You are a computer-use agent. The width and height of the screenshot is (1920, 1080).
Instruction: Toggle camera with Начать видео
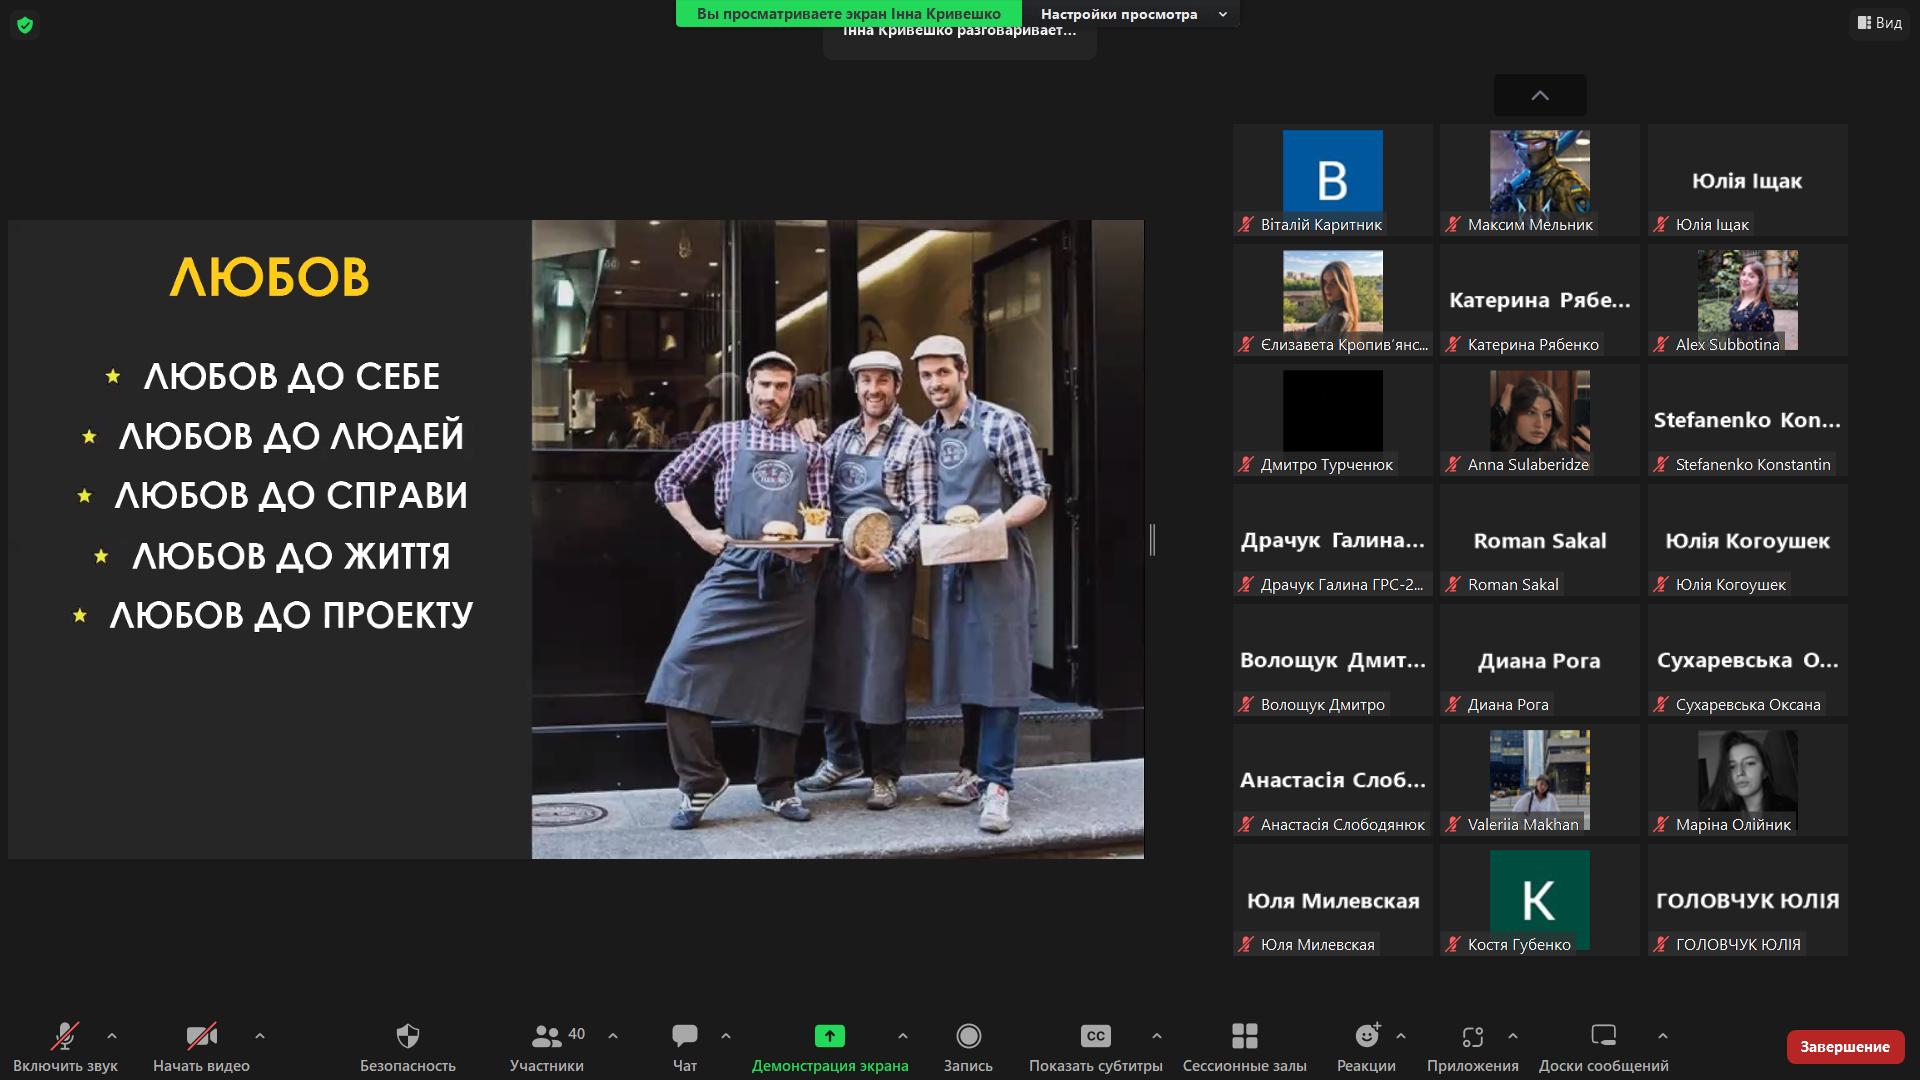tap(201, 1036)
